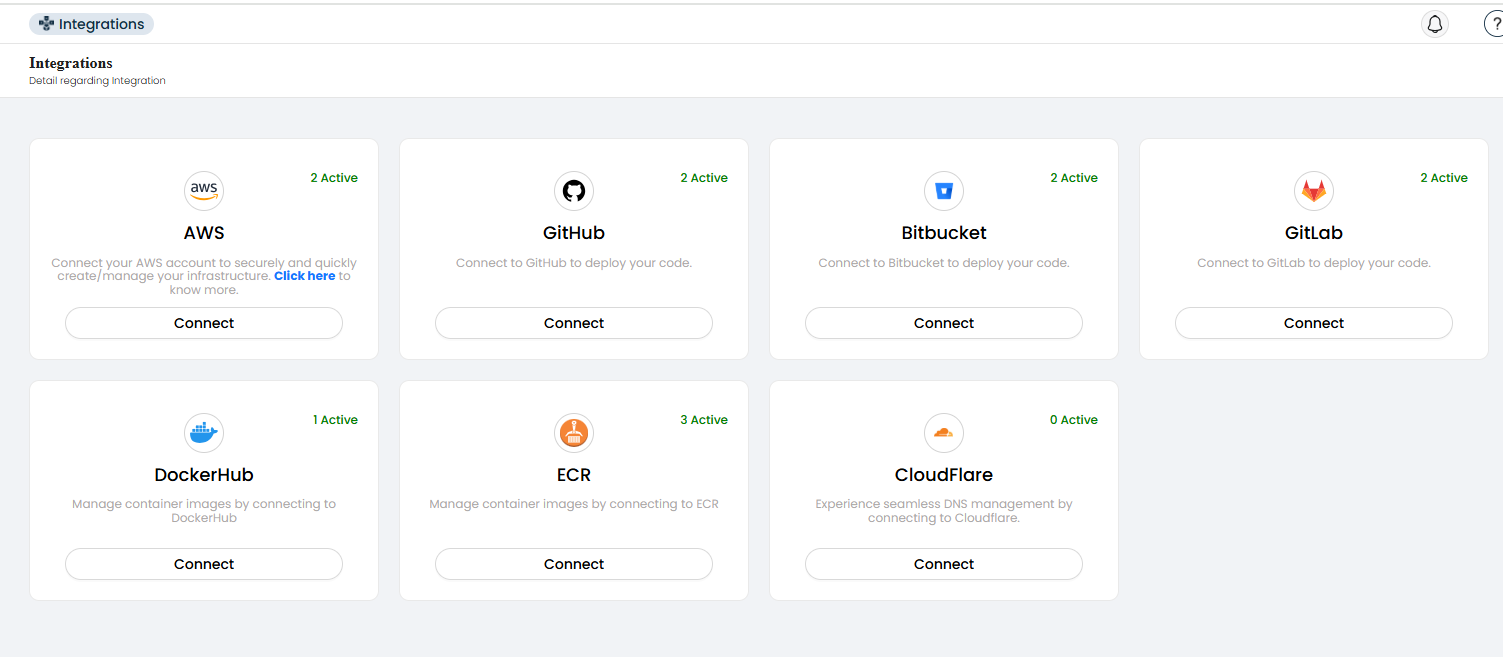Screen dimensions: 1503x657
Task: Open the help question mark icon
Action: (x=1495, y=24)
